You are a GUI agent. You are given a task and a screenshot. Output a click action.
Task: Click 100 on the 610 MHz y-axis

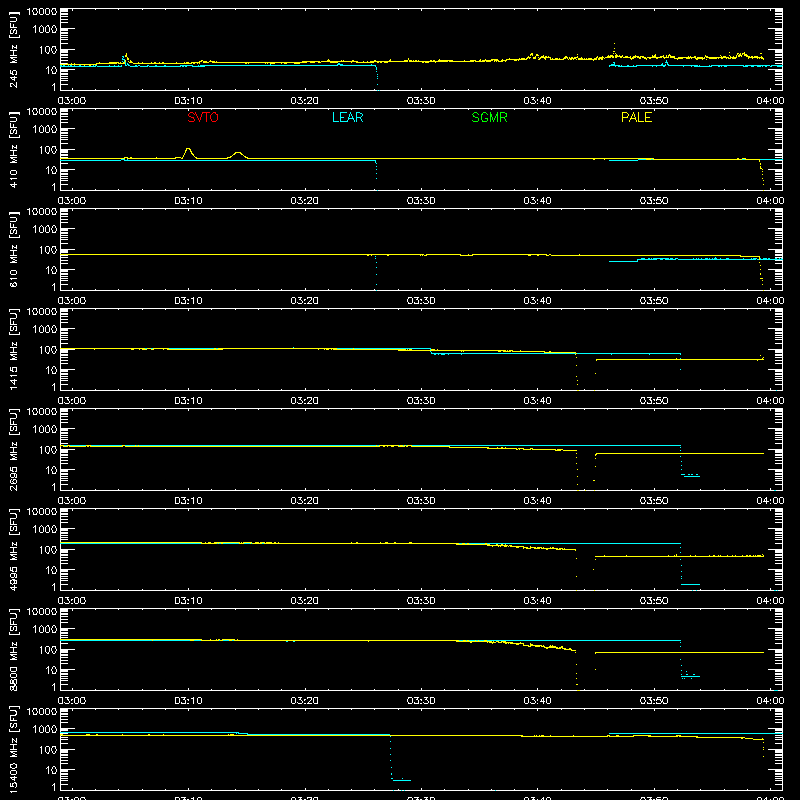48,249
